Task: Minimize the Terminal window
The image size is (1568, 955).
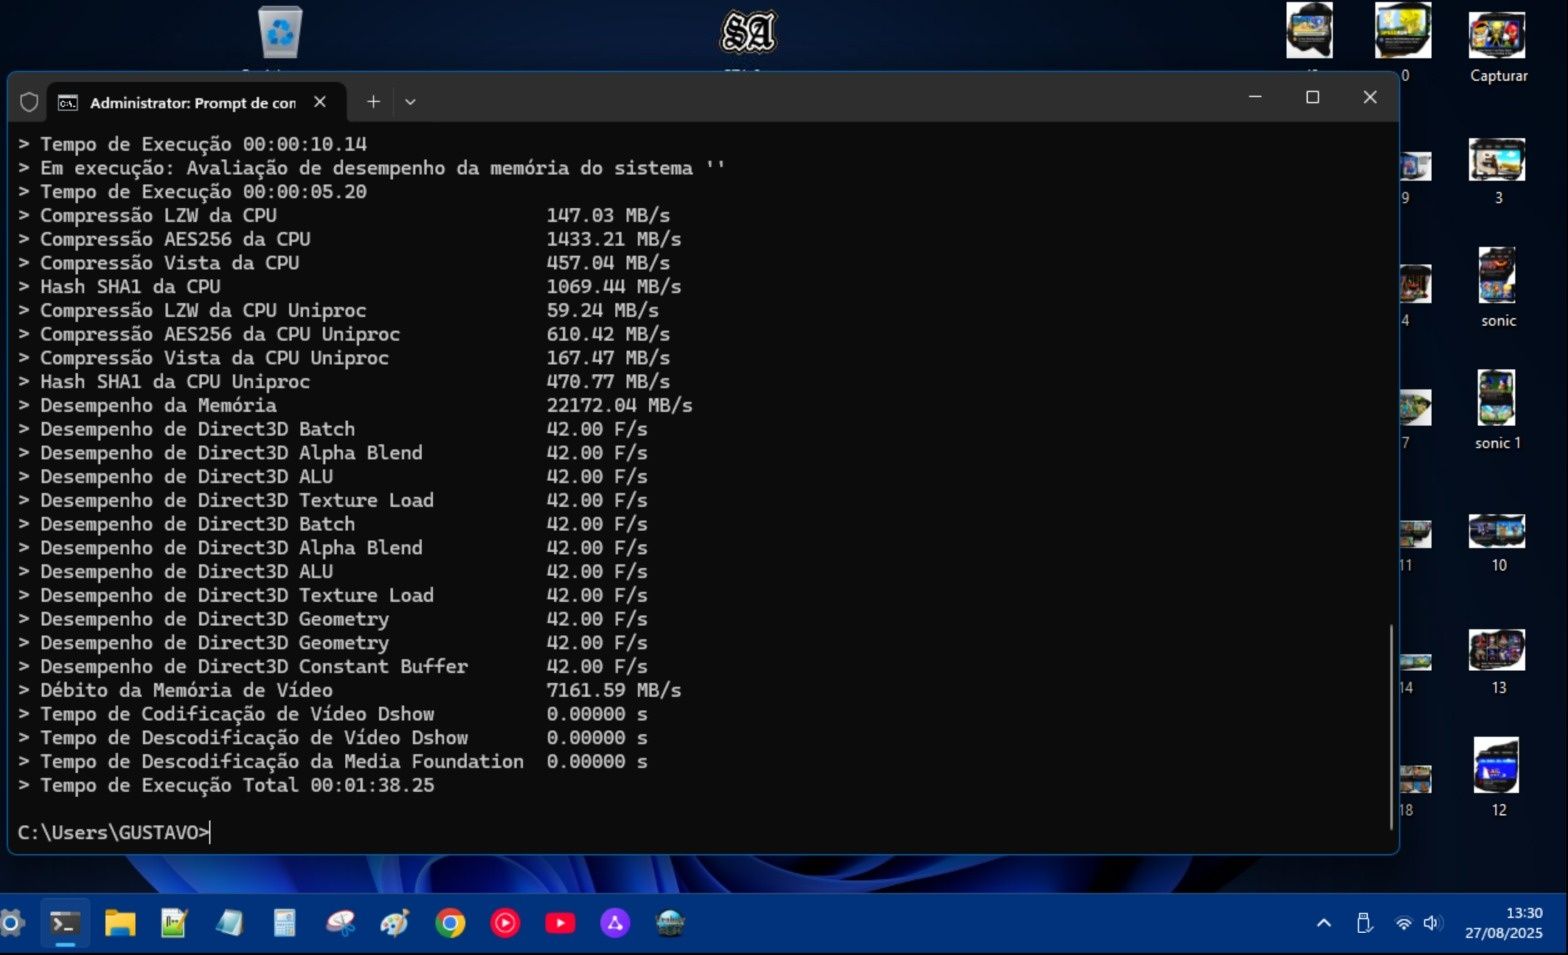Action: click(x=1255, y=97)
